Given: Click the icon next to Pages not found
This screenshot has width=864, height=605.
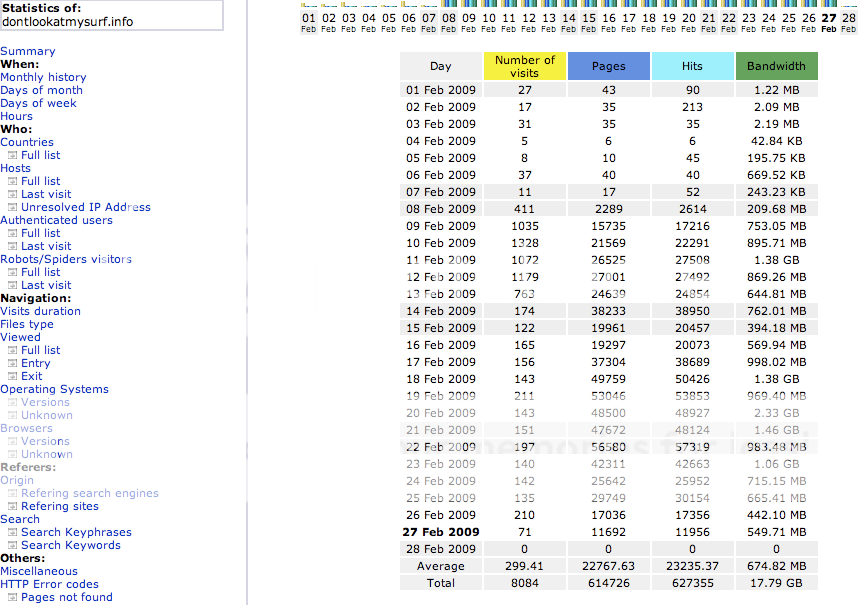Looking at the screenshot, I should 12,598.
